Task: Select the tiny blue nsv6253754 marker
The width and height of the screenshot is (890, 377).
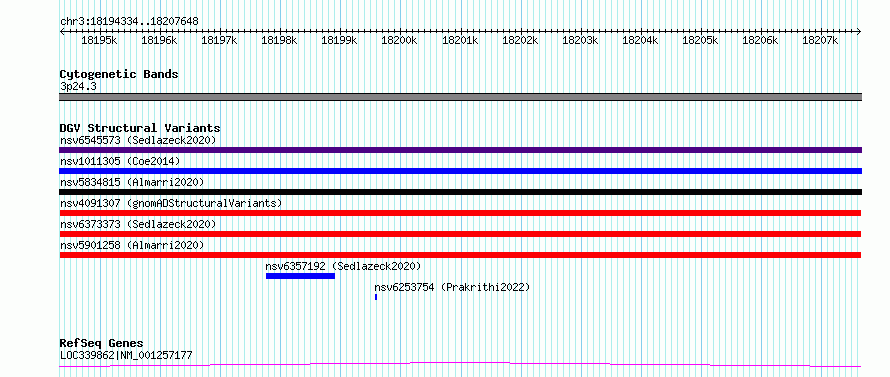Action: point(376,297)
